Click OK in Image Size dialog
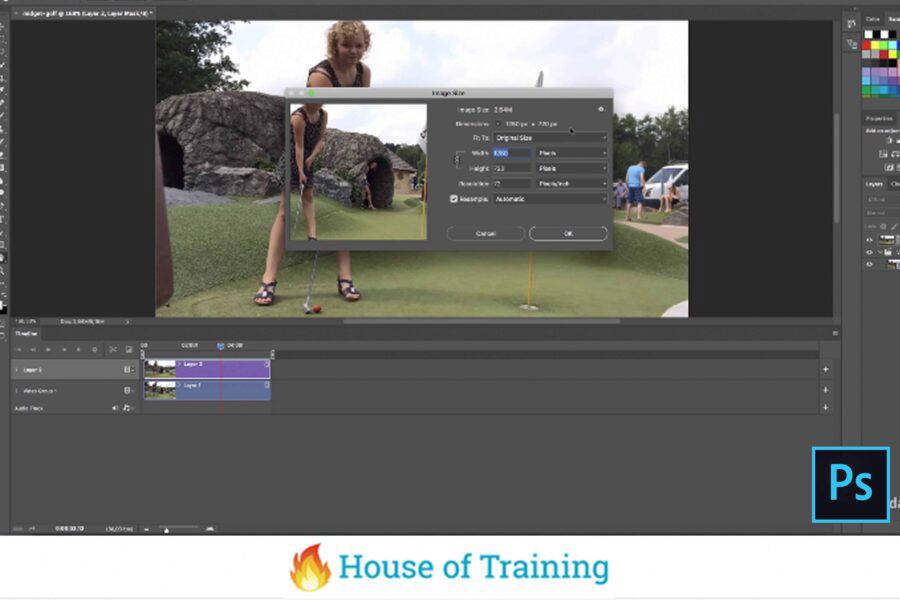Viewport: 900px width, 600px height. tap(568, 234)
